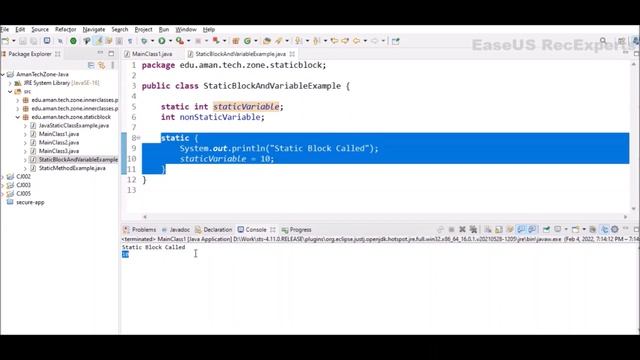
Task: Open the Help menu
Action: (x=209, y=29)
